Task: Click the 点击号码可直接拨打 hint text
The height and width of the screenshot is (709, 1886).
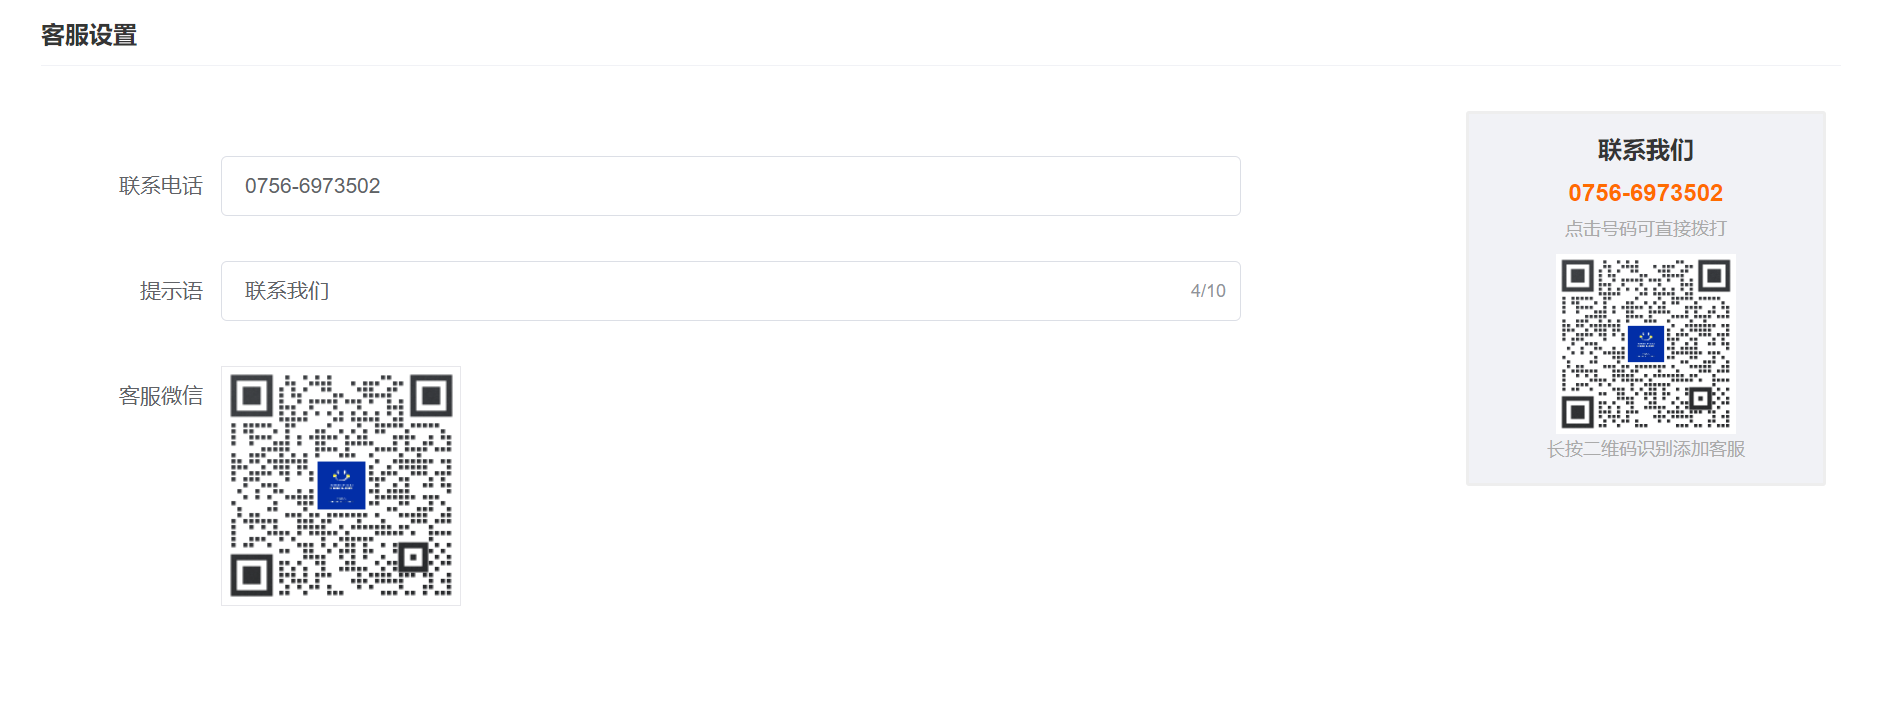Action: point(1645,229)
